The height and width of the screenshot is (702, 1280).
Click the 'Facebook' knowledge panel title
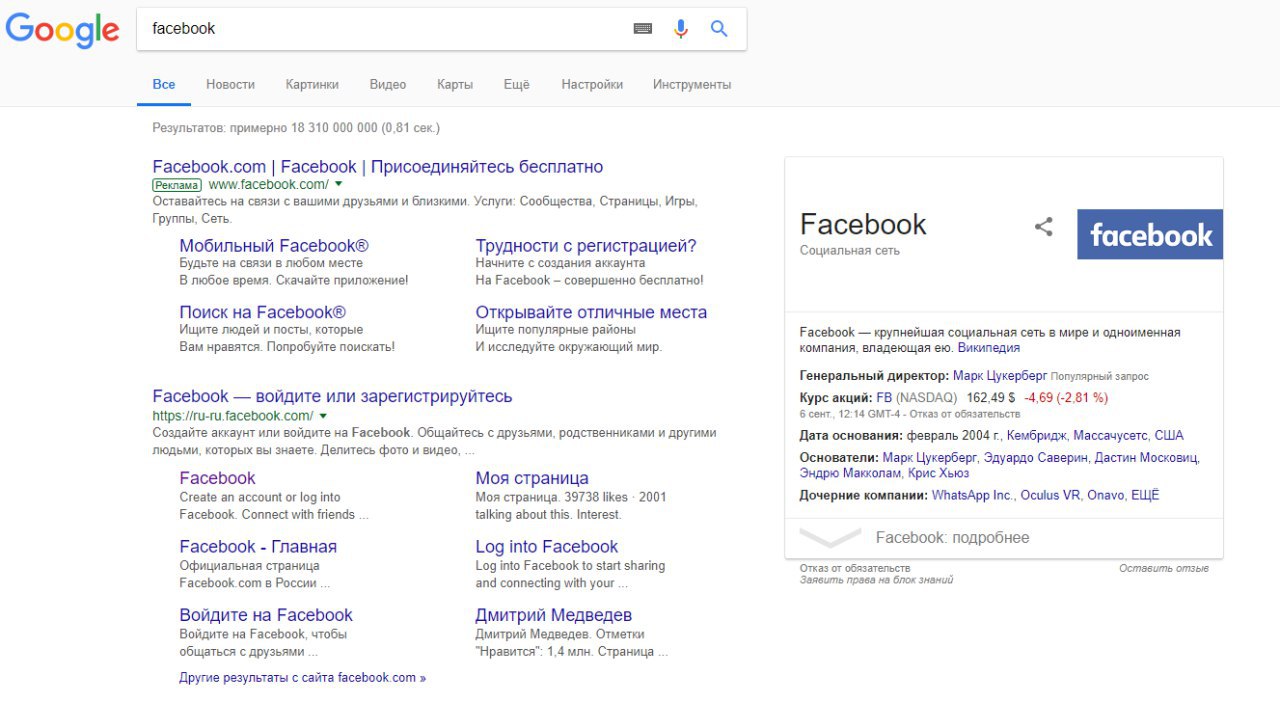(x=863, y=224)
